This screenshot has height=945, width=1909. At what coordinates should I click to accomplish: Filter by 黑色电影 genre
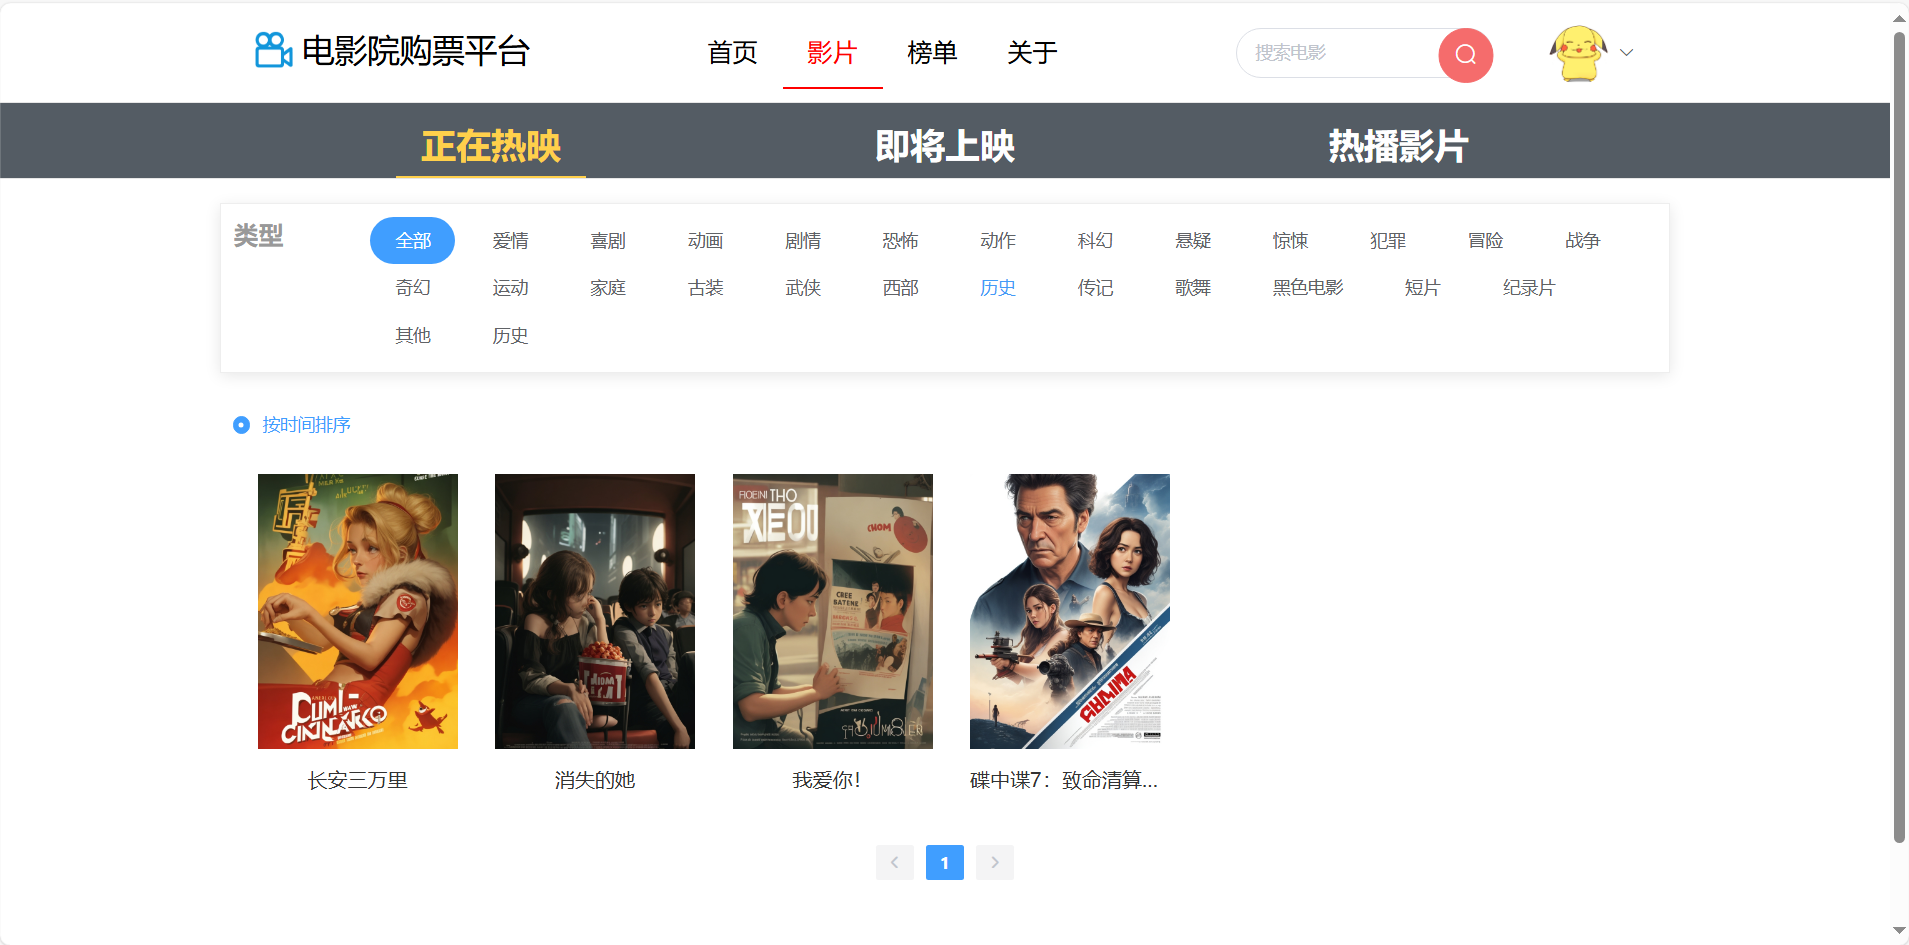(1308, 288)
